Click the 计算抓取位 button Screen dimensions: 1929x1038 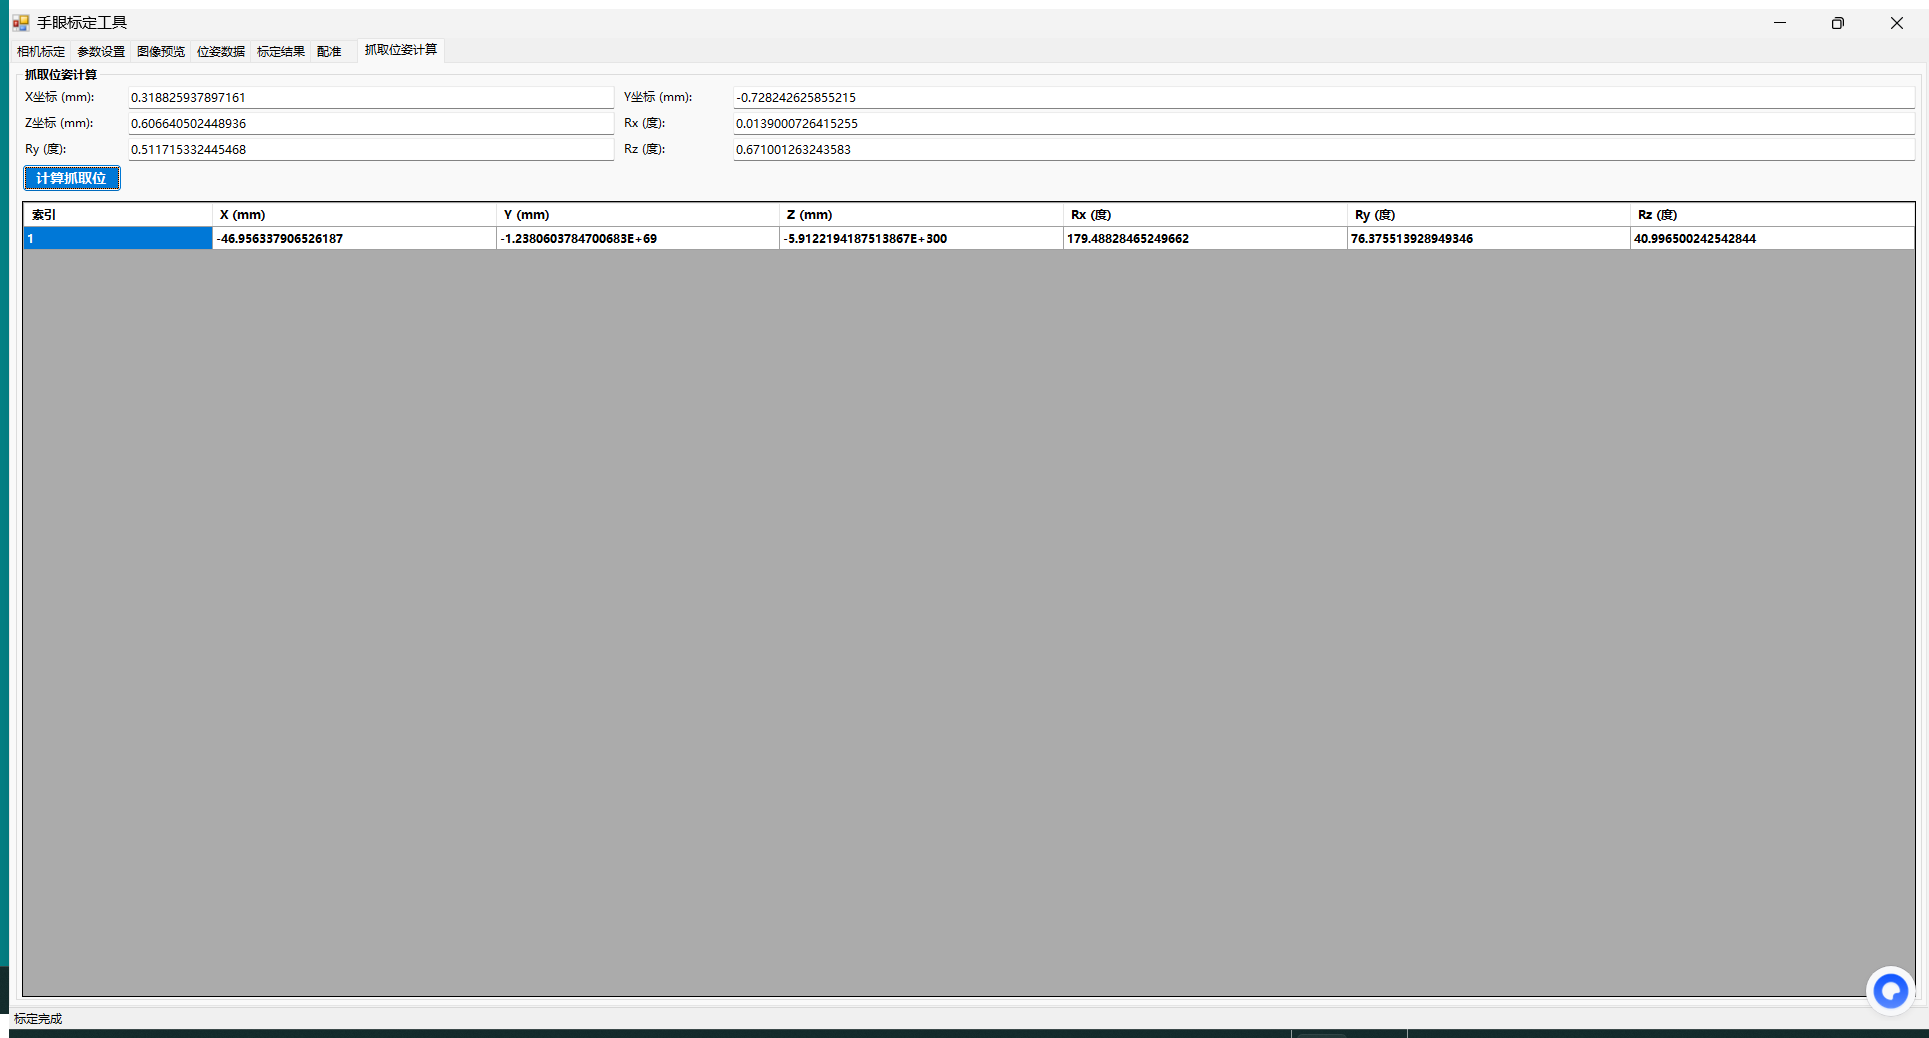pyautogui.click(x=71, y=178)
